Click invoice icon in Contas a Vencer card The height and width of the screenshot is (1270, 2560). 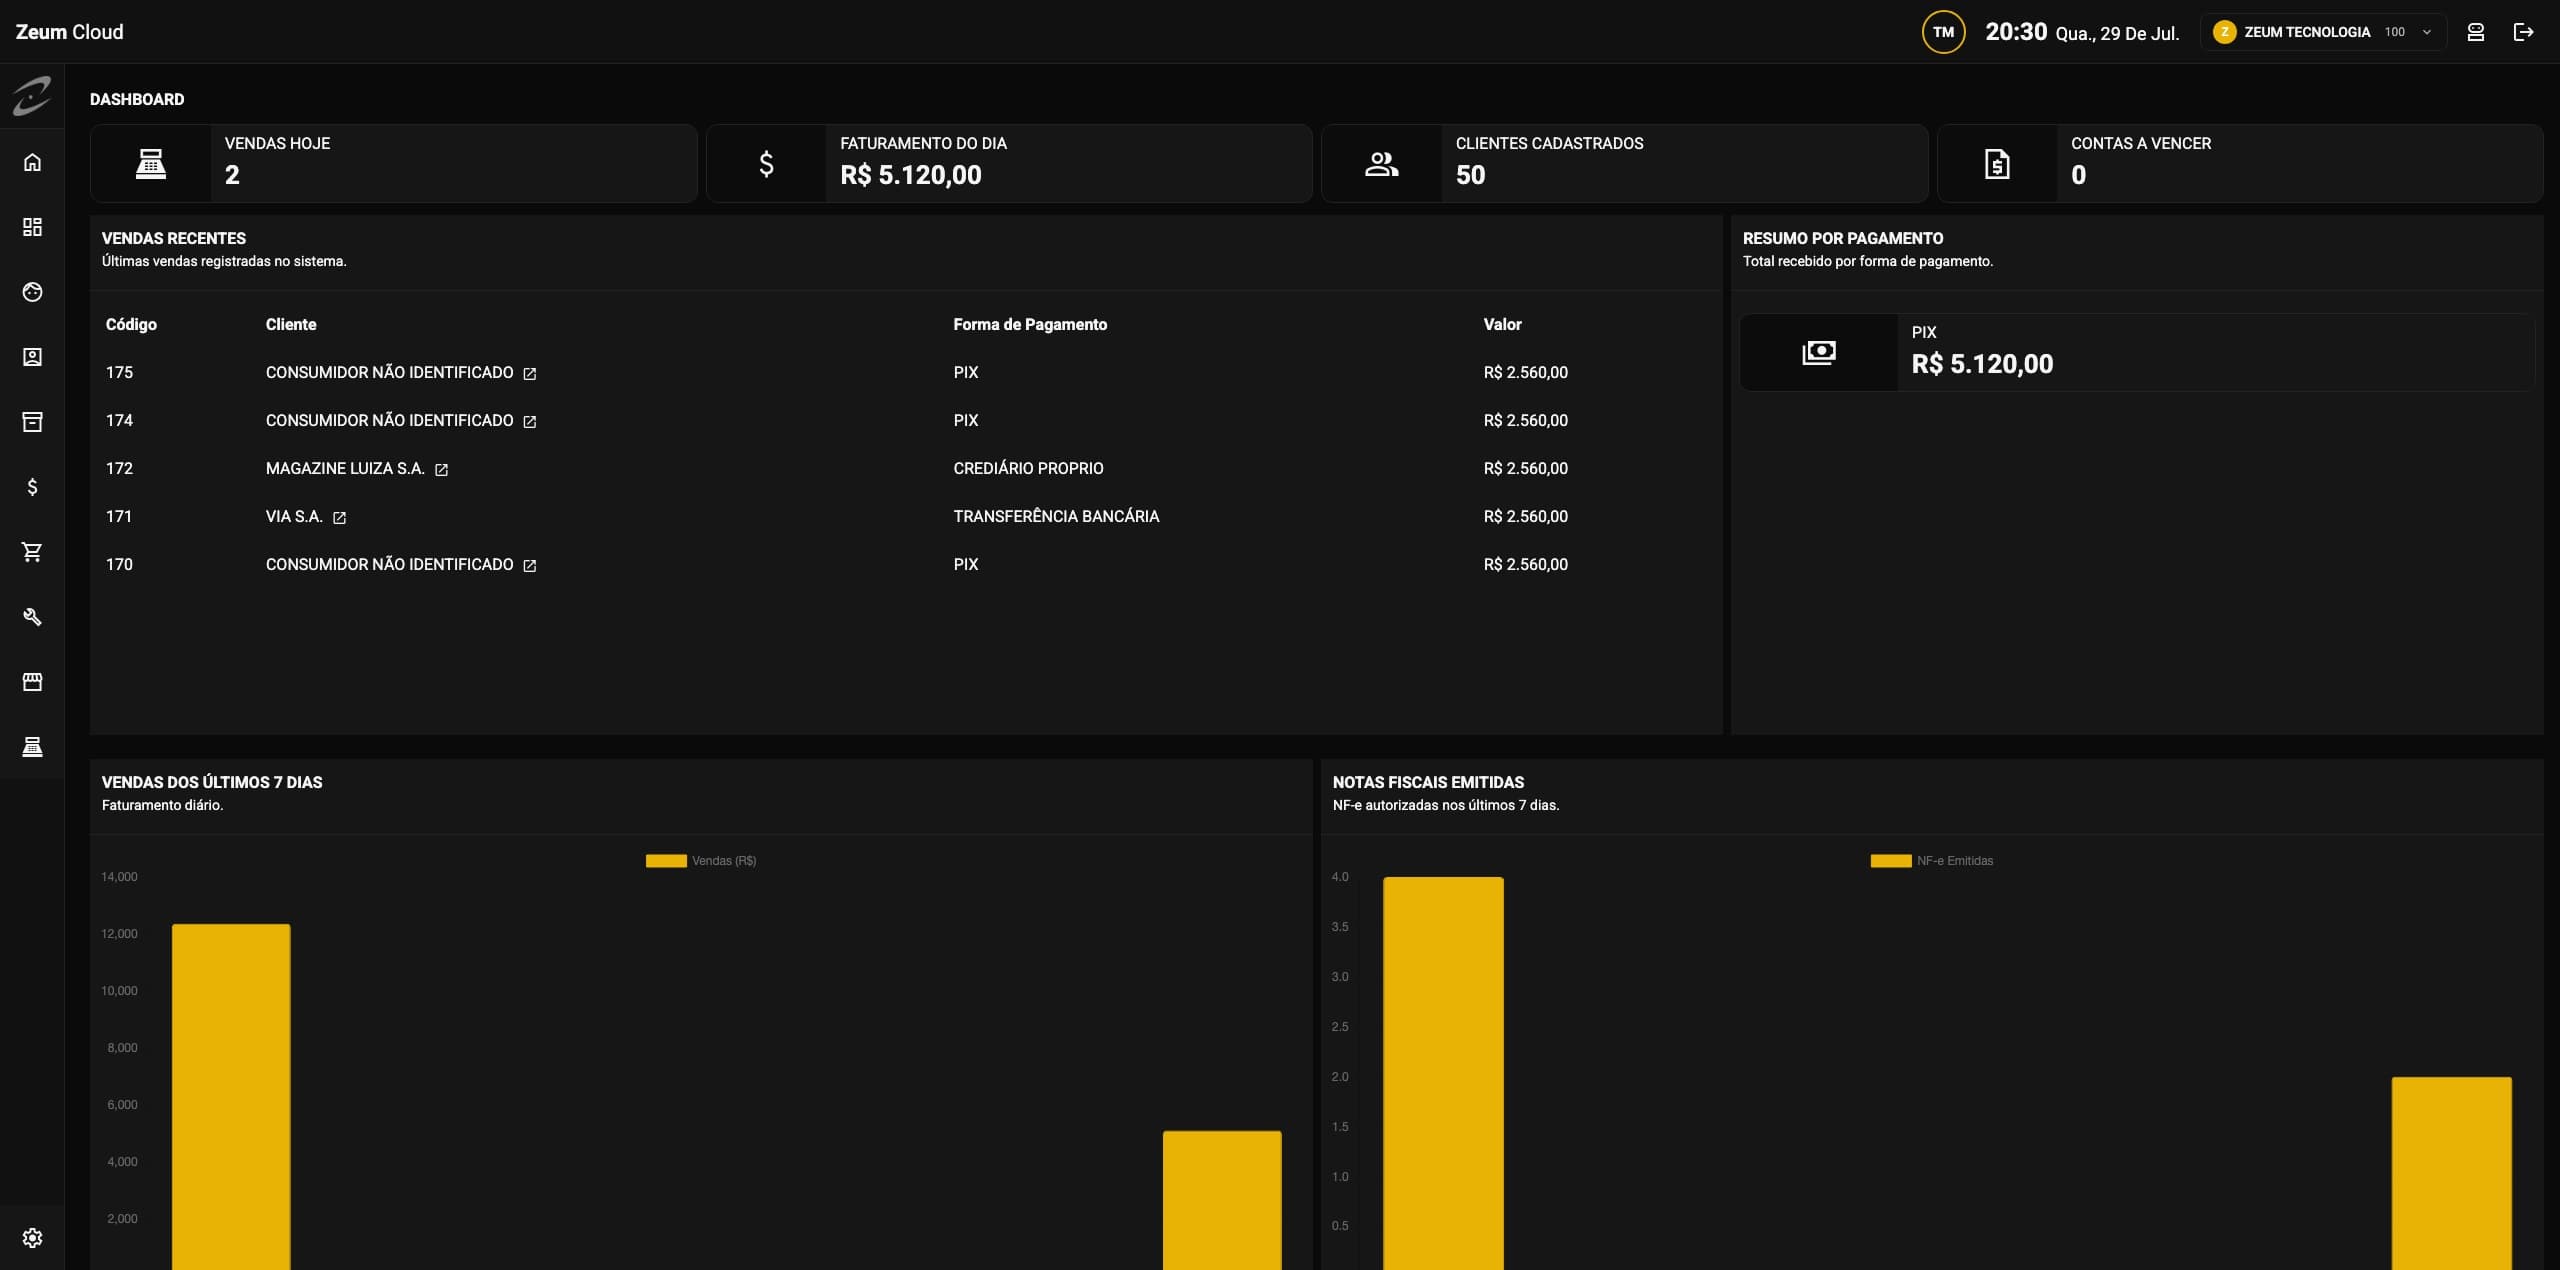(1997, 164)
